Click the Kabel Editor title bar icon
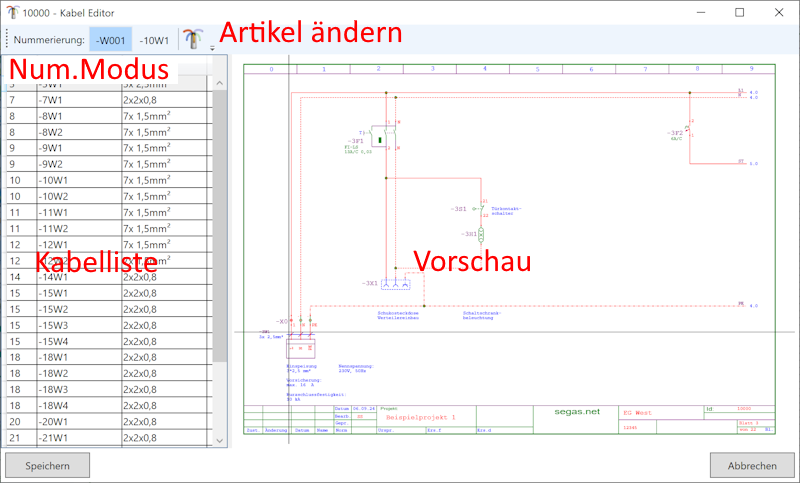800x483 pixels. coord(14,12)
